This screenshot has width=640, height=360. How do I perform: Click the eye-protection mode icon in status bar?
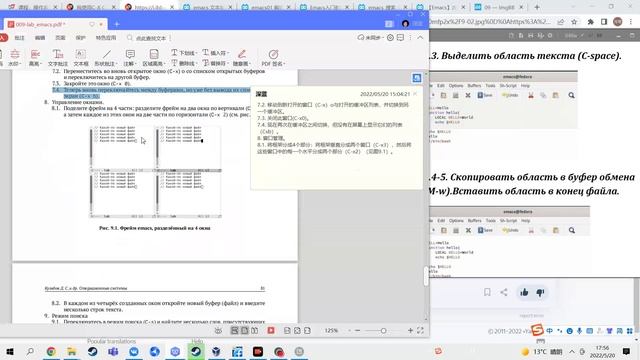pyautogui.click(x=218, y=331)
